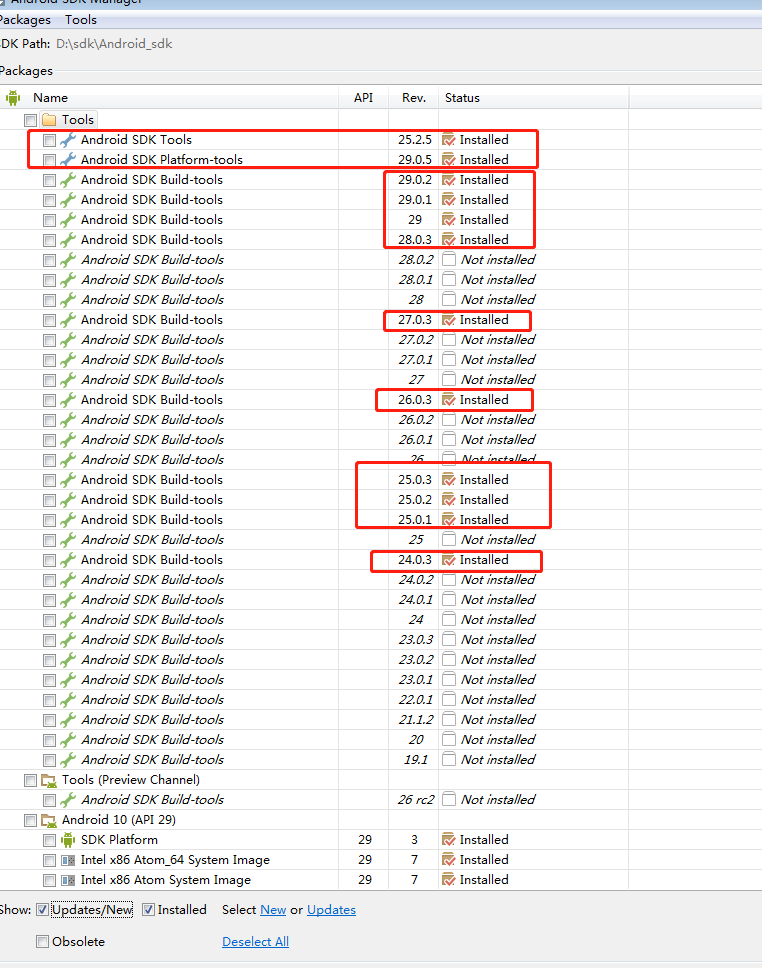Toggle the Updates/New show checkbox
This screenshot has height=968, width=762.
[42, 910]
